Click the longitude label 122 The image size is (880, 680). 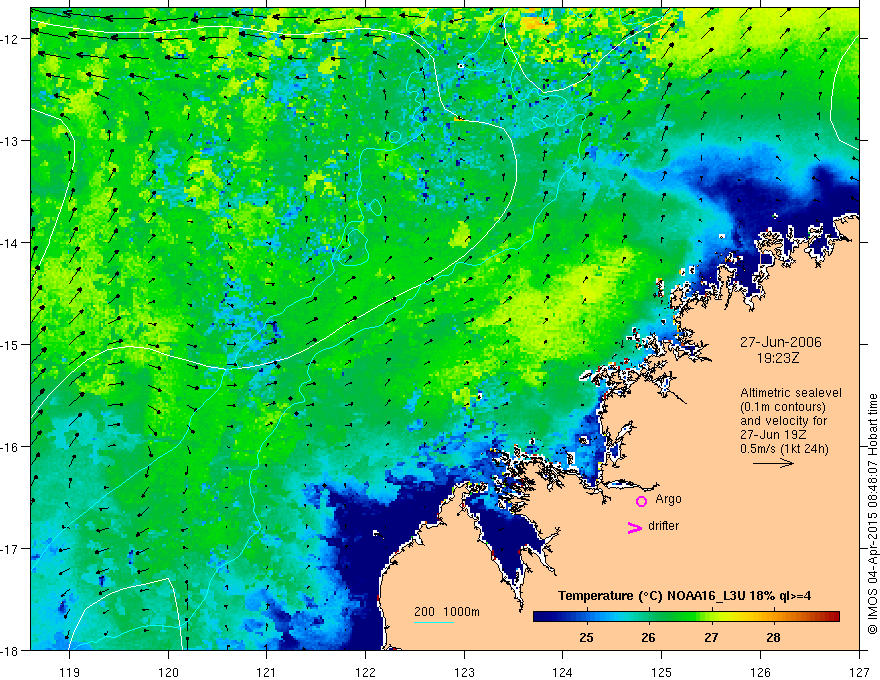point(365,672)
